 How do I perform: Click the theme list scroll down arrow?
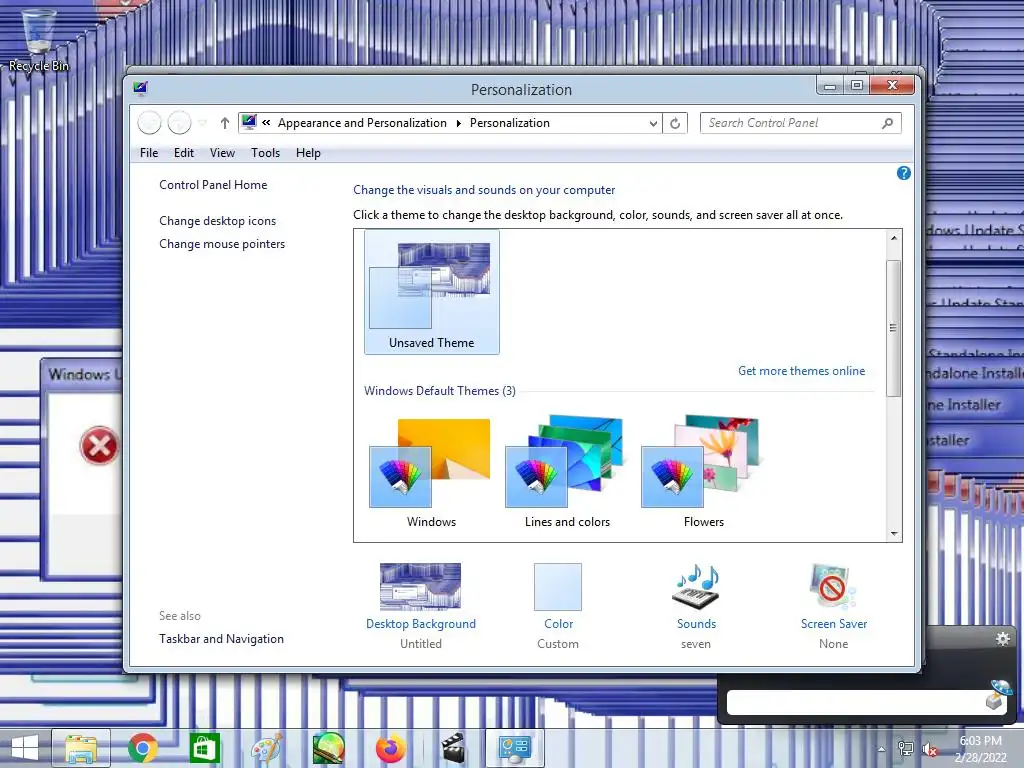pyautogui.click(x=894, y=534)
